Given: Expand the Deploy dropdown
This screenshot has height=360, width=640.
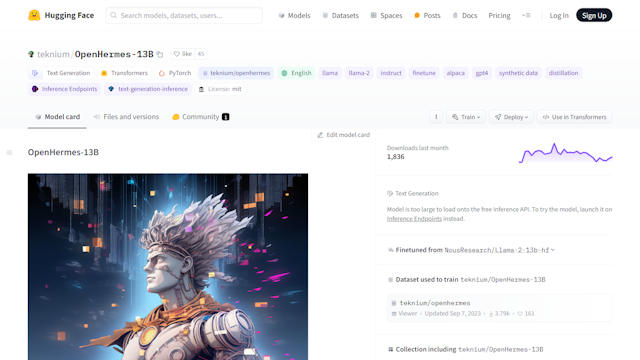Looking at the screenshot, I should tap(511, 117).
